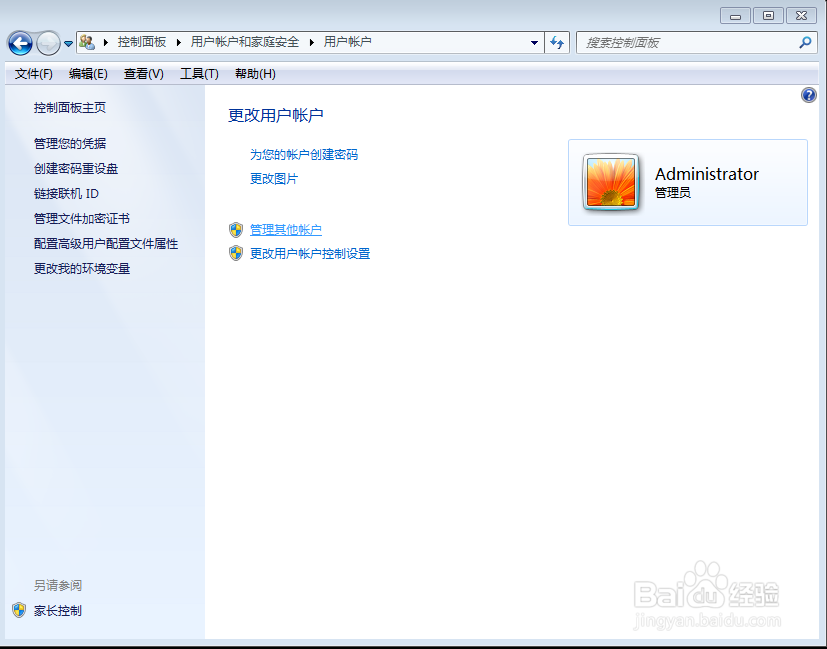This screenshot has height=649, width=827.
Task: Open the 工具(T) menu
Action: pos(199,74)
